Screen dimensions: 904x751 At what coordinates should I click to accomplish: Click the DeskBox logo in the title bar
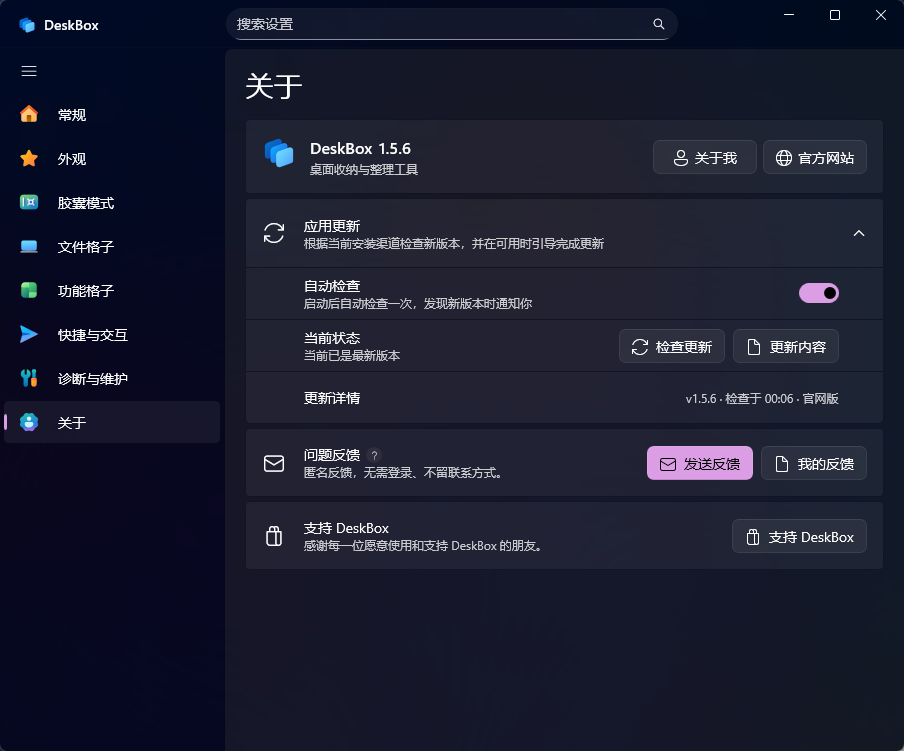click(x=27, y=25)
